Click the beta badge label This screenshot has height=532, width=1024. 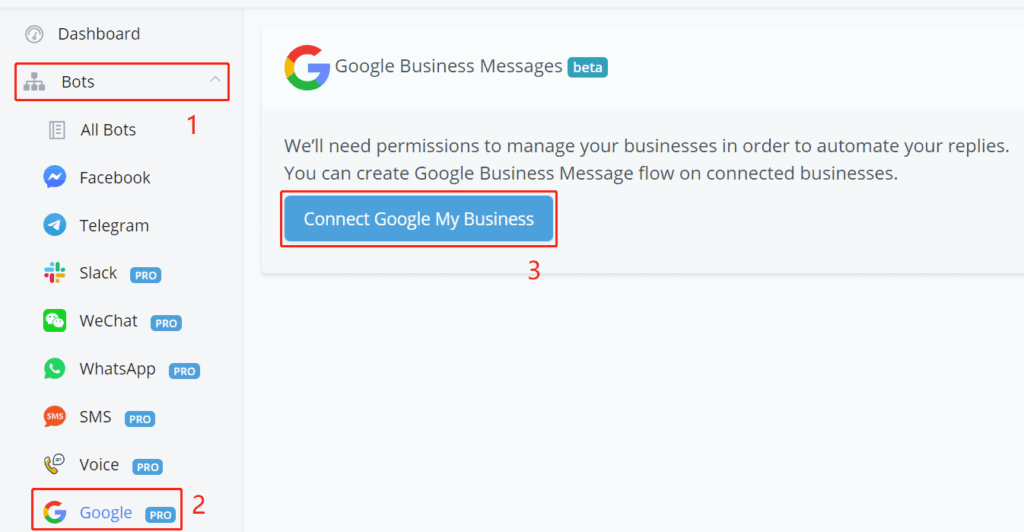tap(588, 68)
